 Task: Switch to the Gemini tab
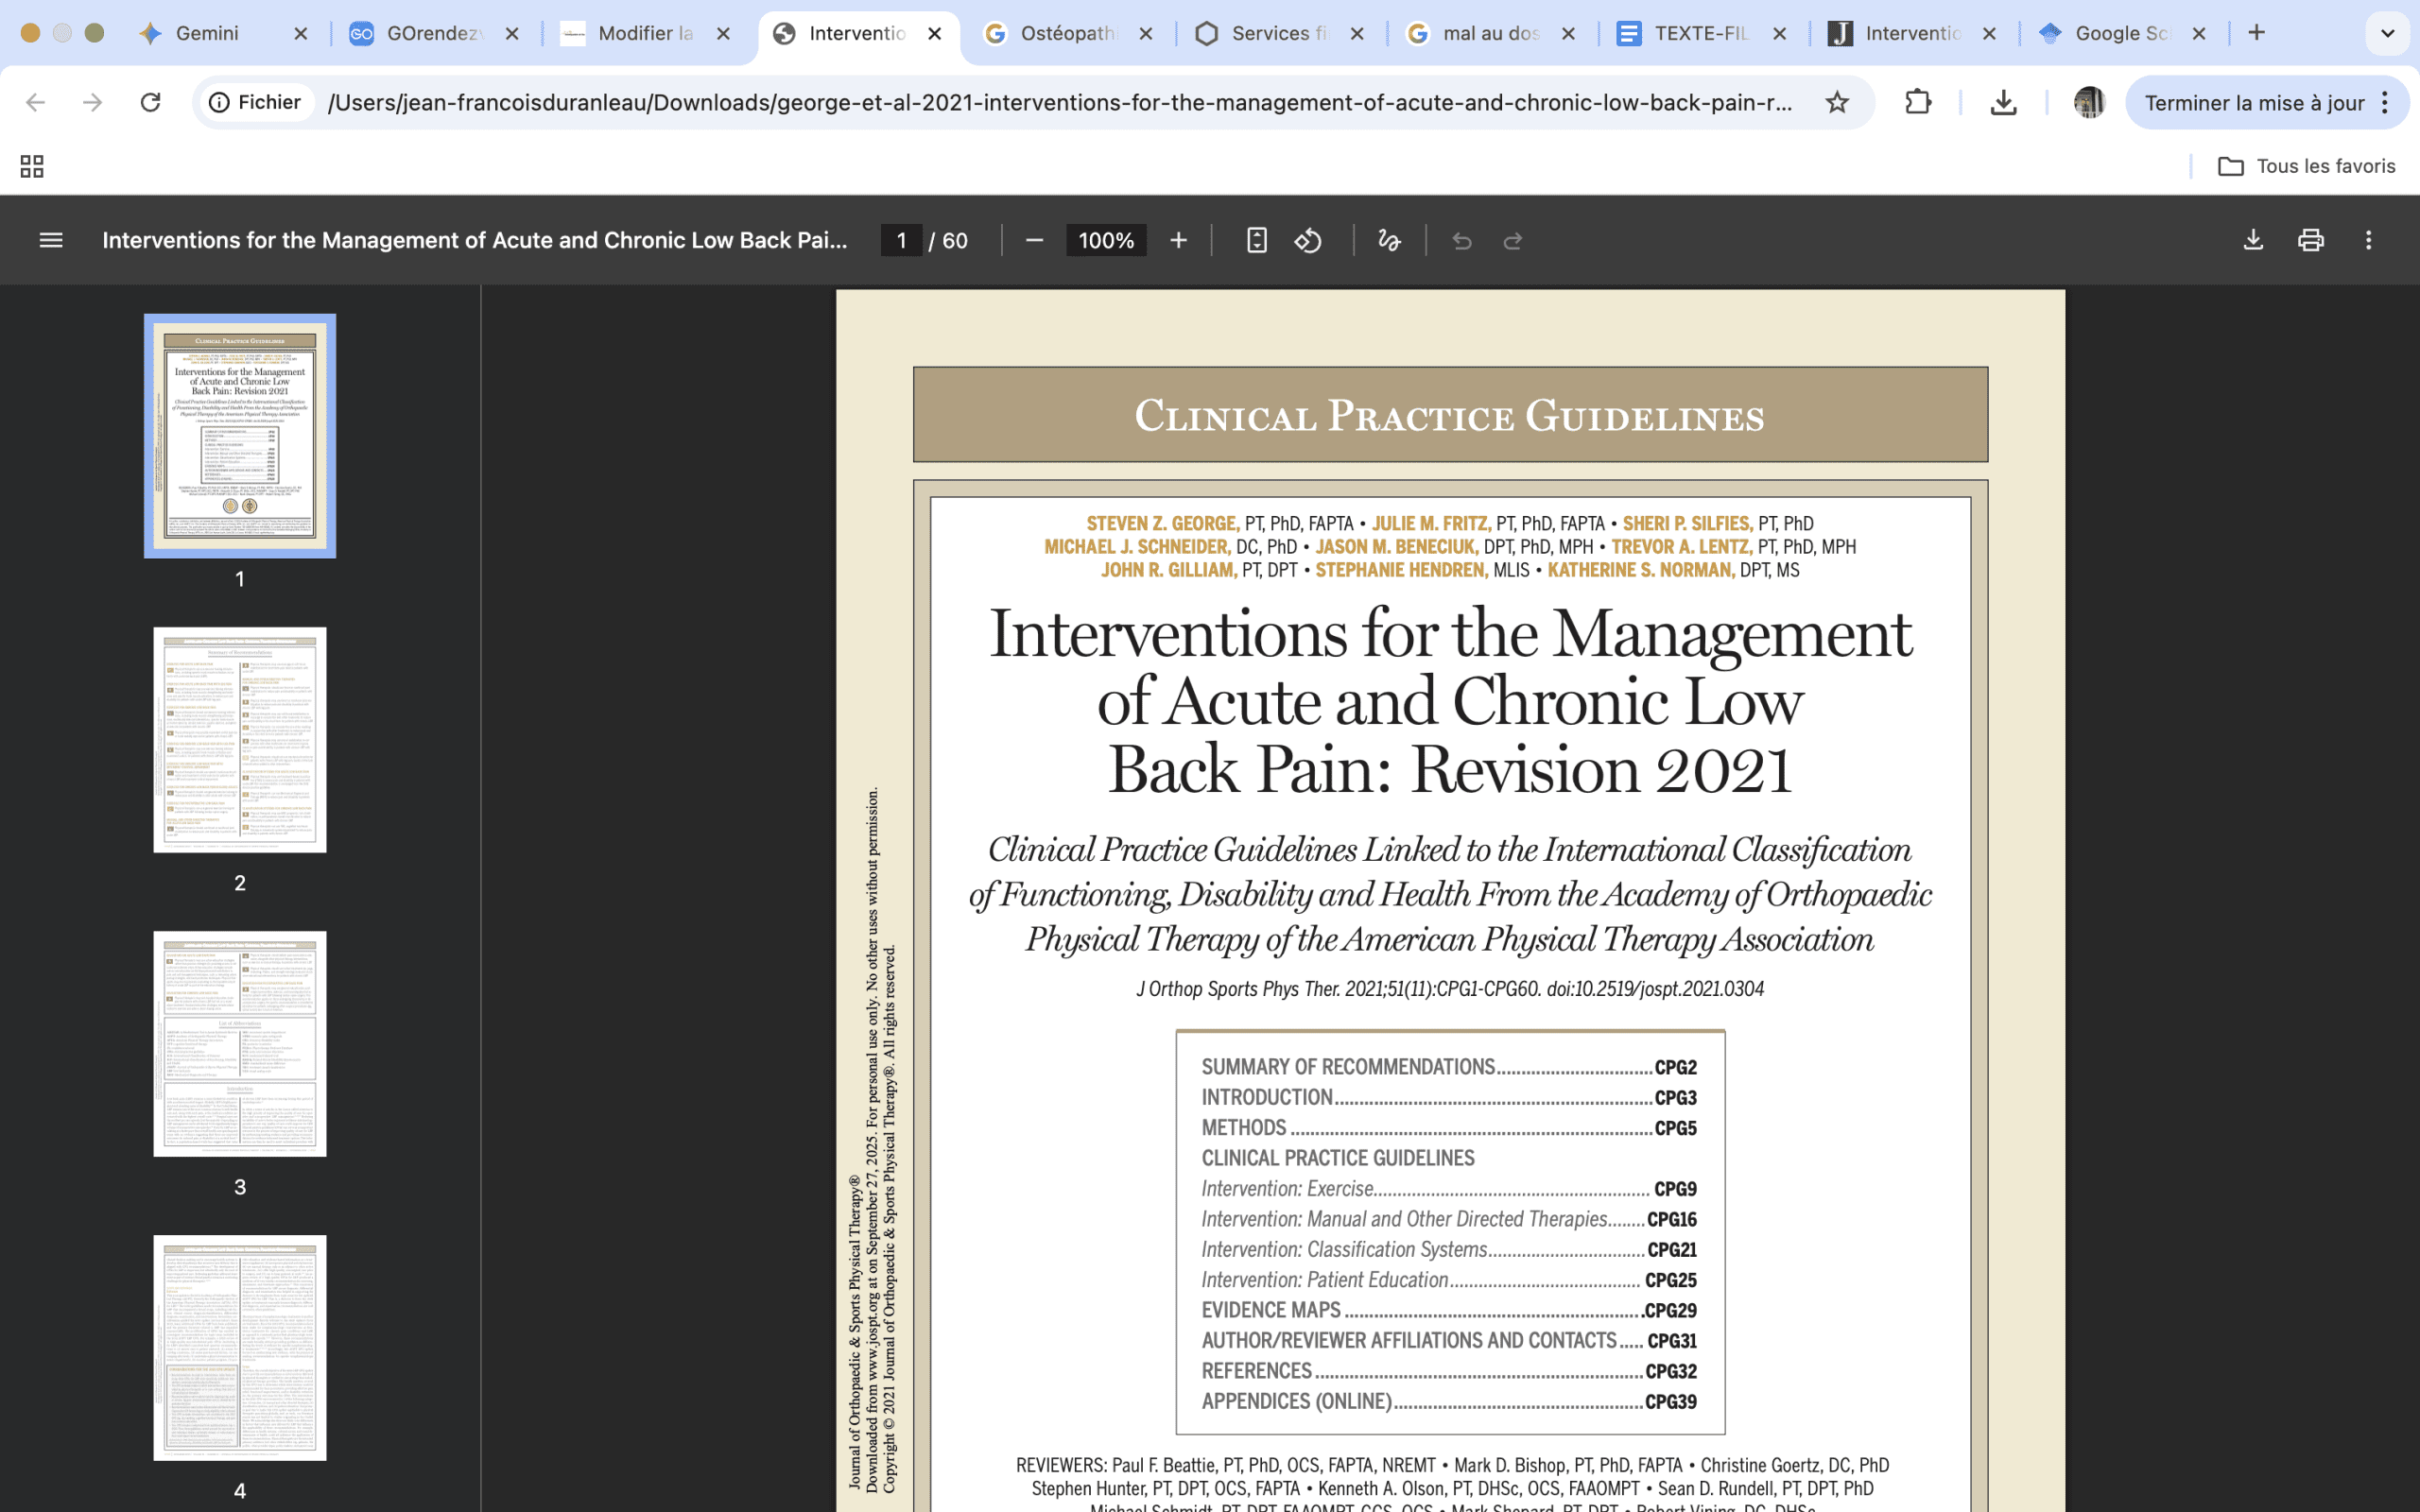pyautogui.click(x=206, y=33)
